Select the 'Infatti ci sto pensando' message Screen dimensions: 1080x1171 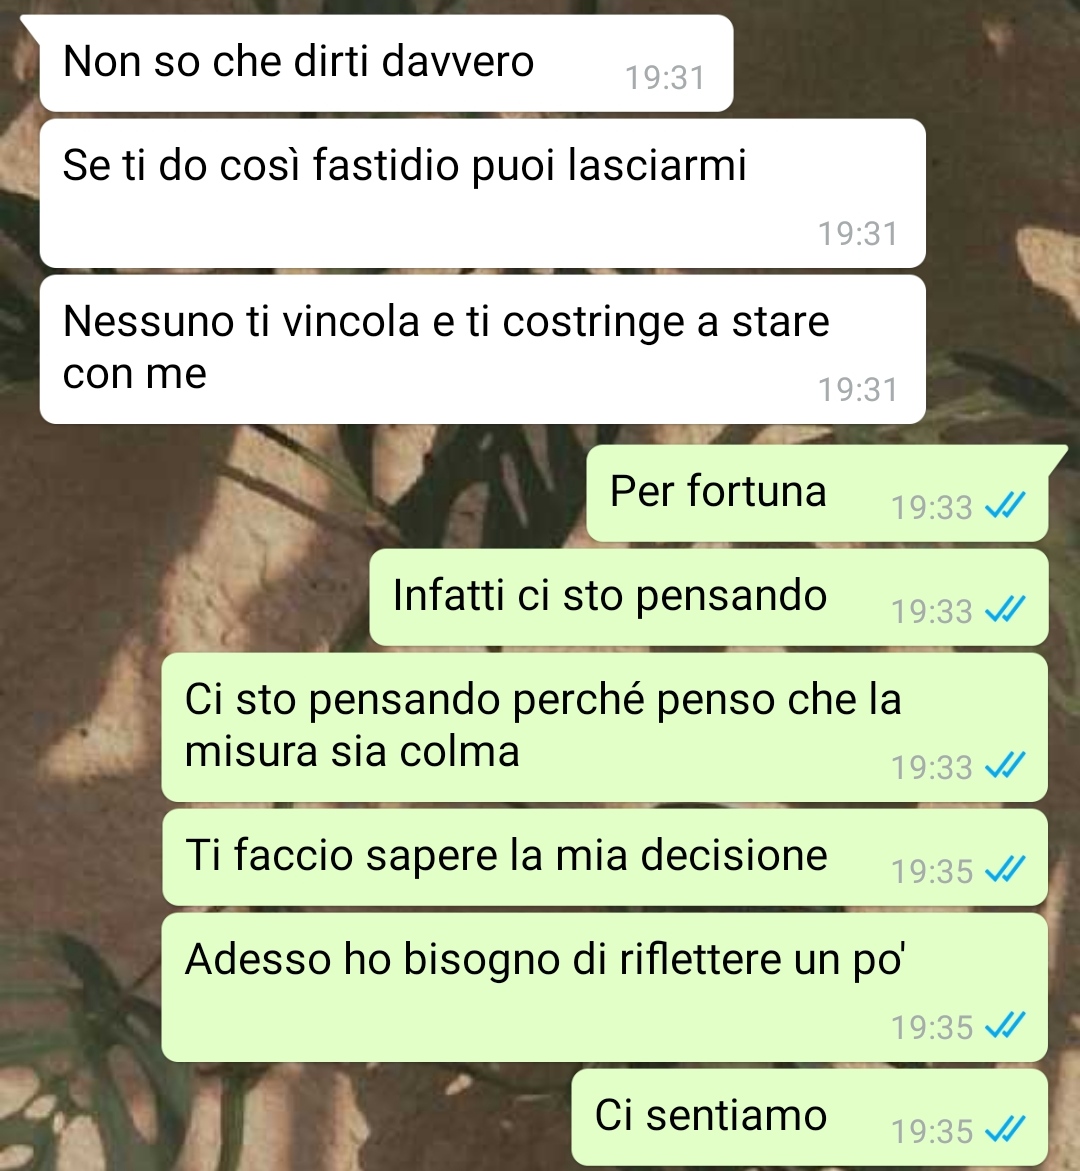pyautogui.click(x=709, y=597)
